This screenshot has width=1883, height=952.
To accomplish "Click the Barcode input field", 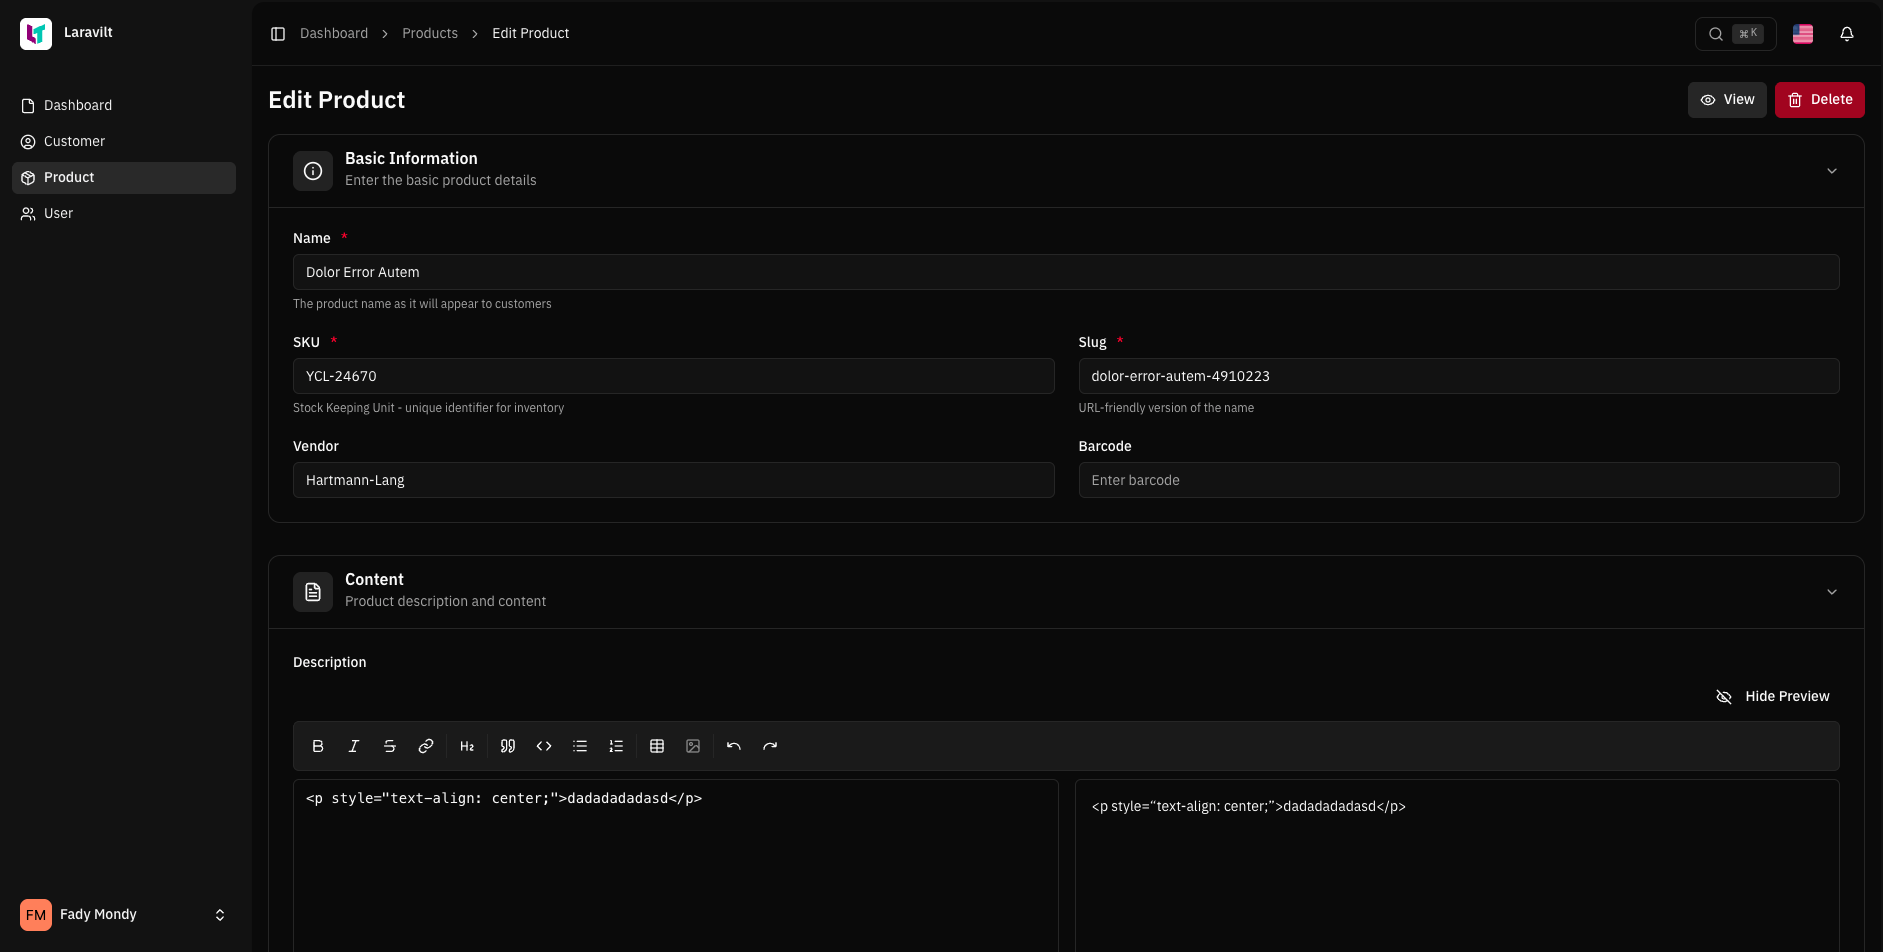I will (x=1458, y=480).
